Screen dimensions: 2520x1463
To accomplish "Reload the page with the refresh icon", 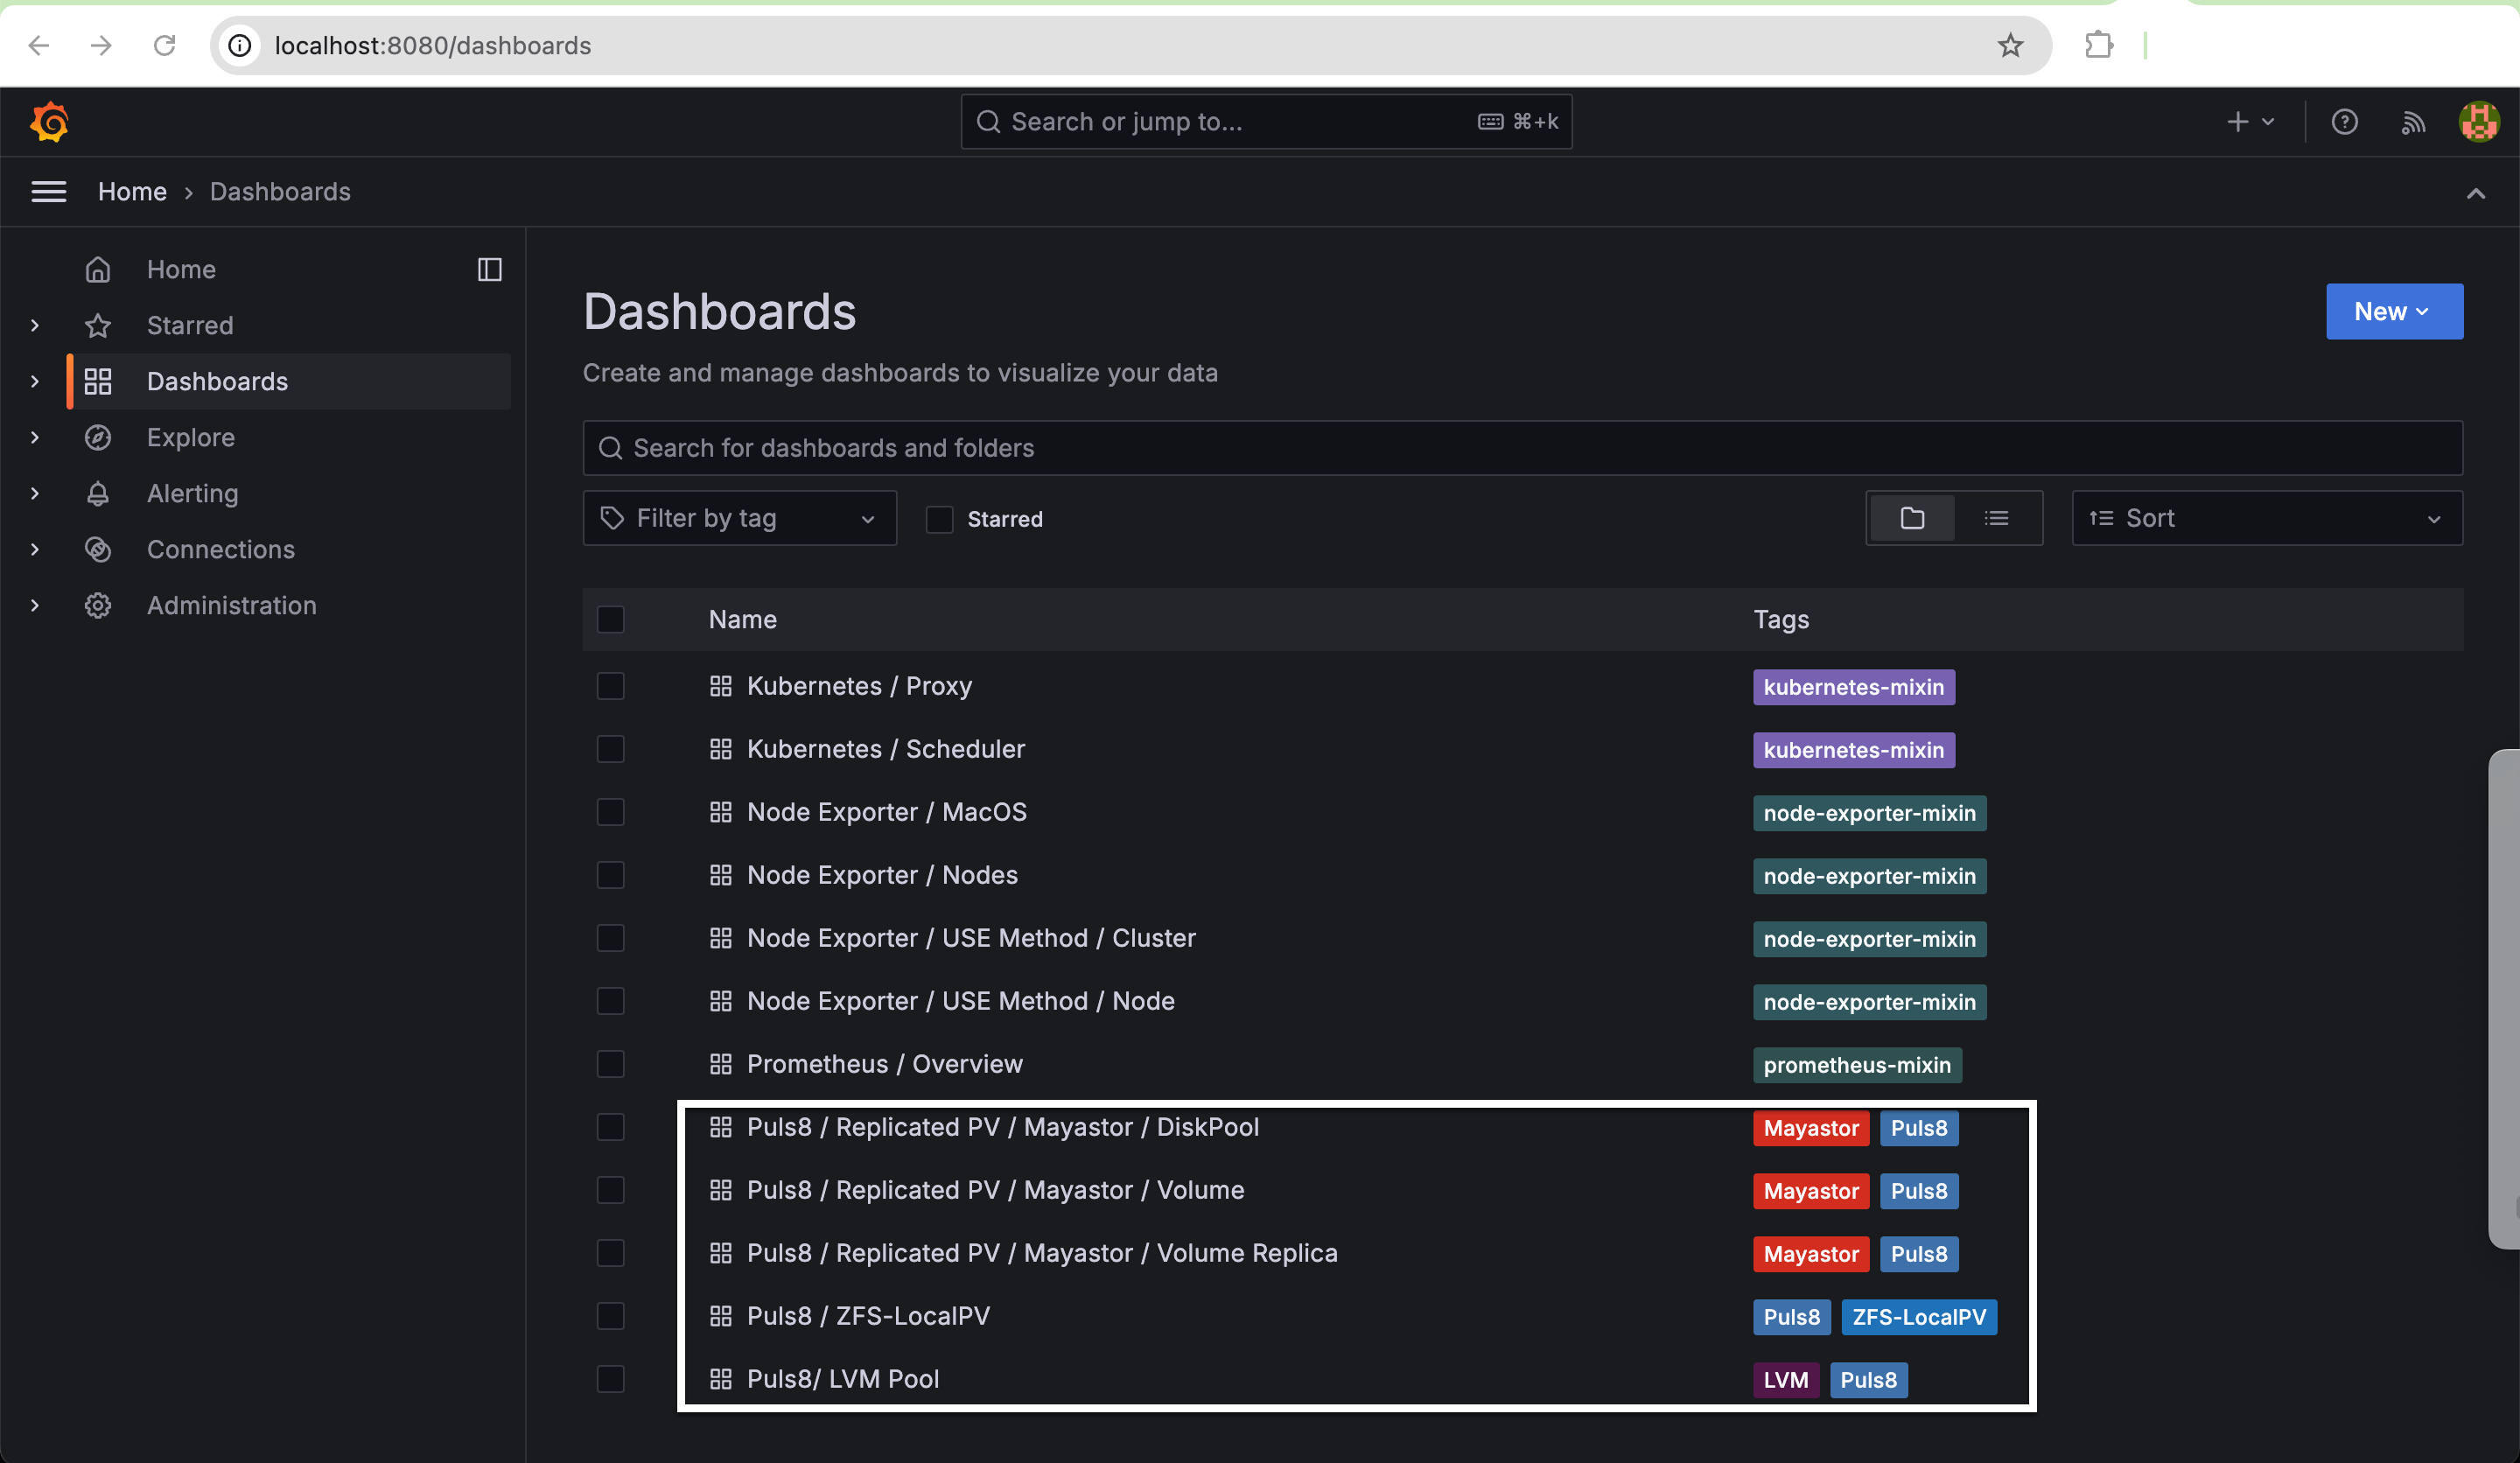I will coord(164,45).
